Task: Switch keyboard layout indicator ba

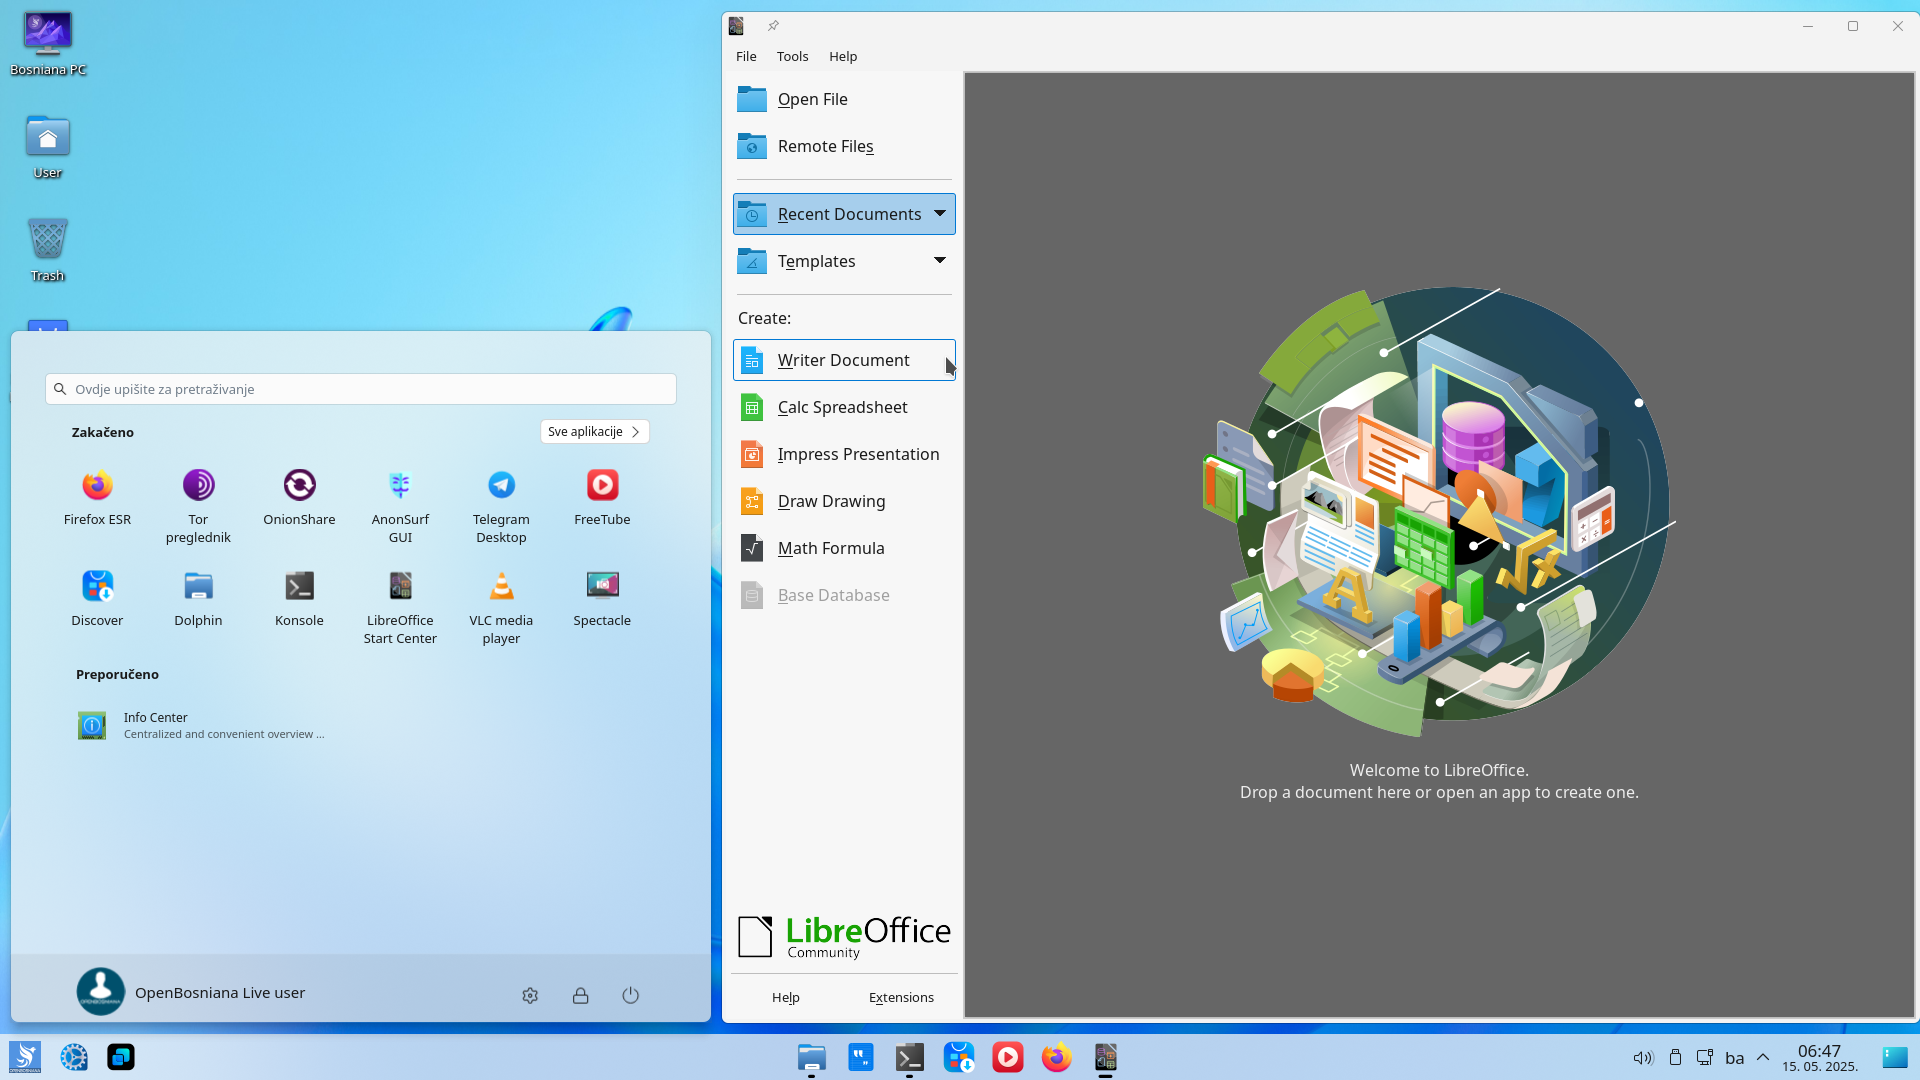Action: (x=1735, y=1057)
